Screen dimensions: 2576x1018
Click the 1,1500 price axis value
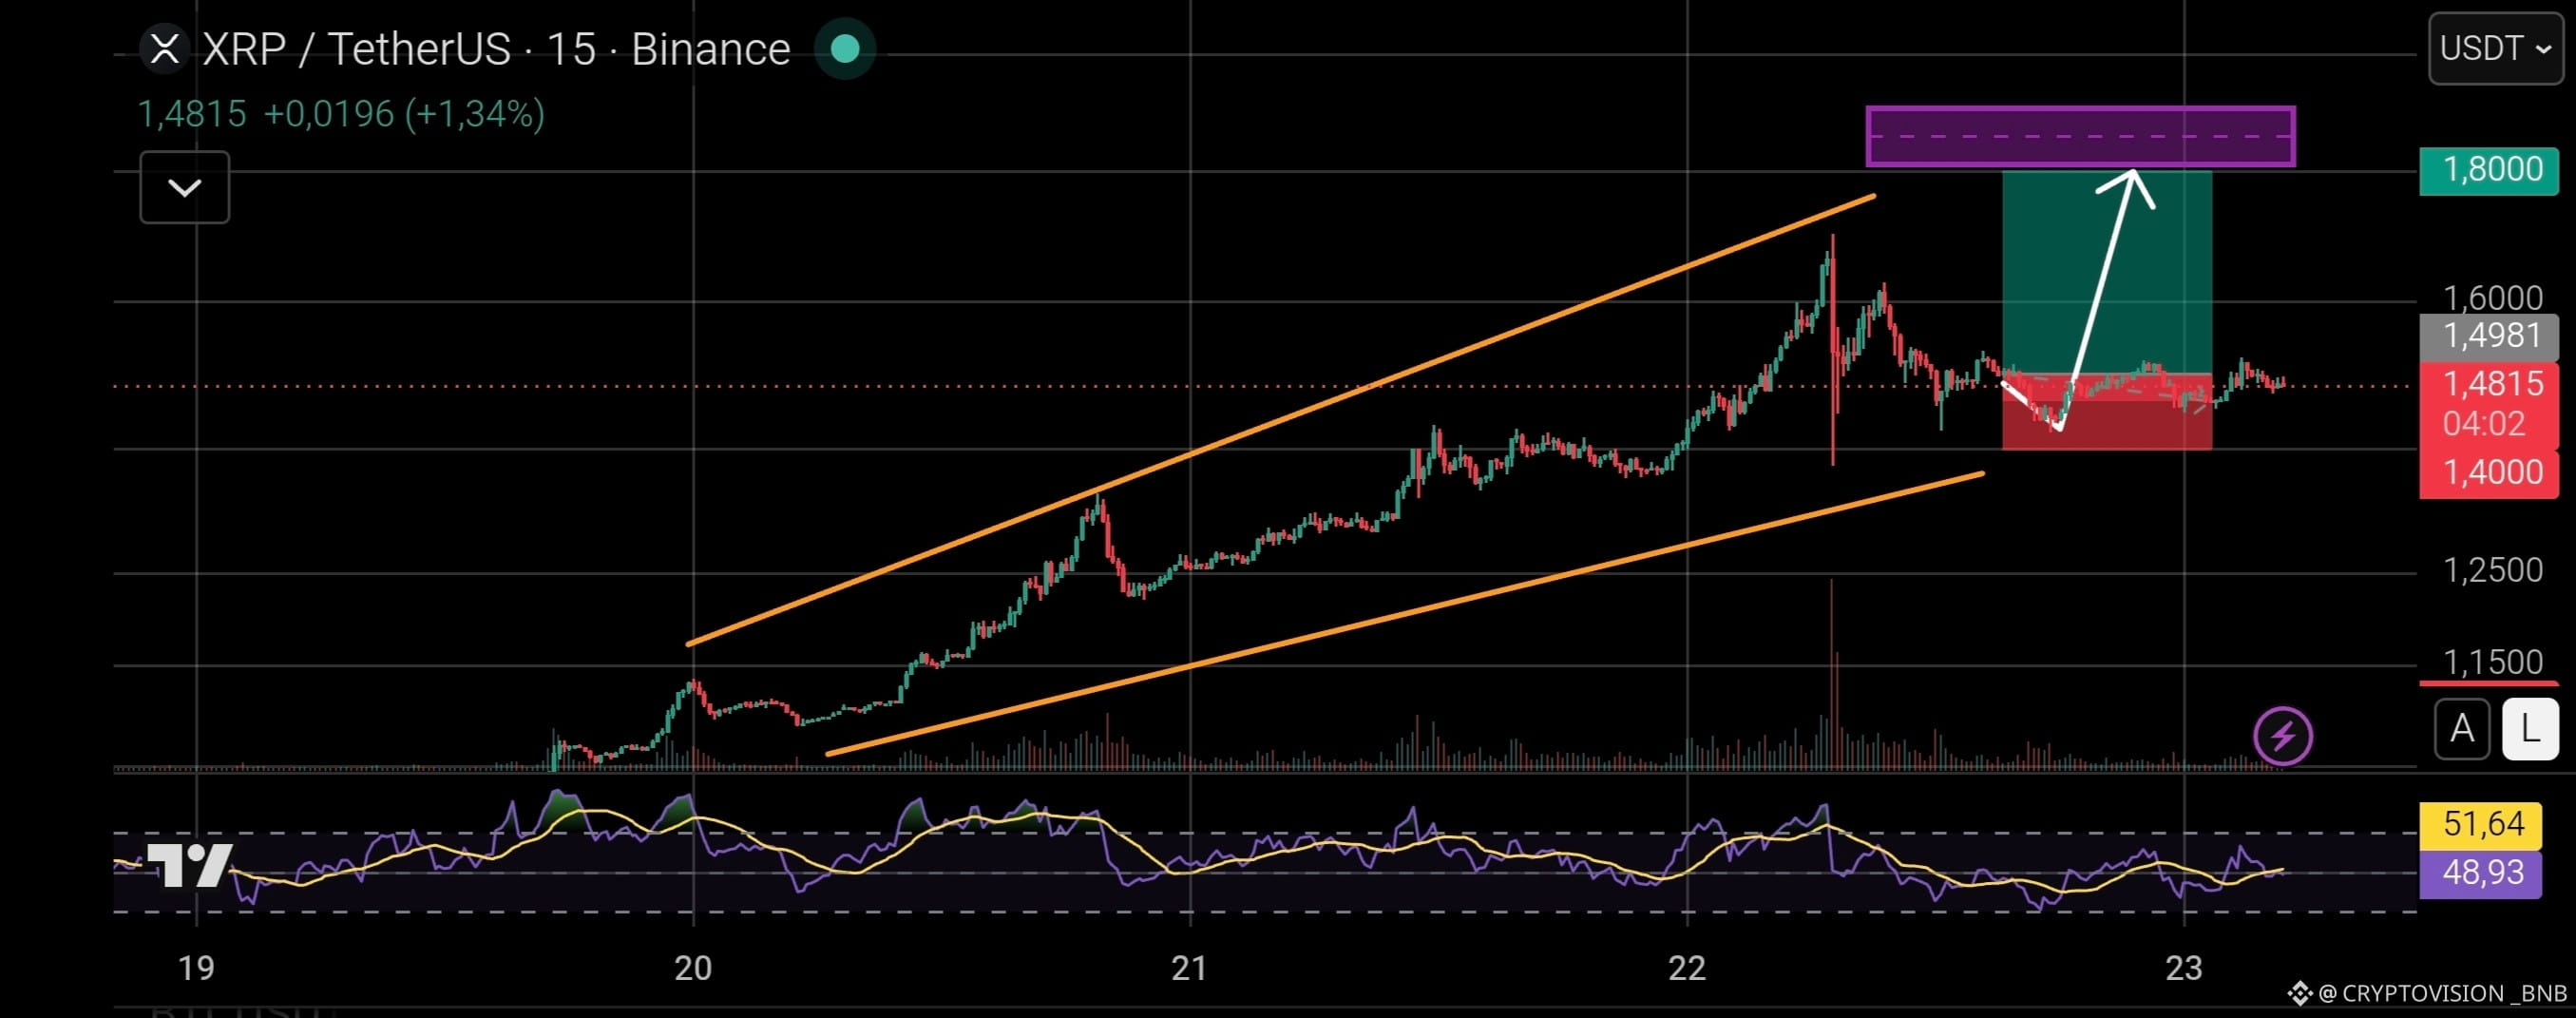pyautogui.click(x=2492, y=662)
